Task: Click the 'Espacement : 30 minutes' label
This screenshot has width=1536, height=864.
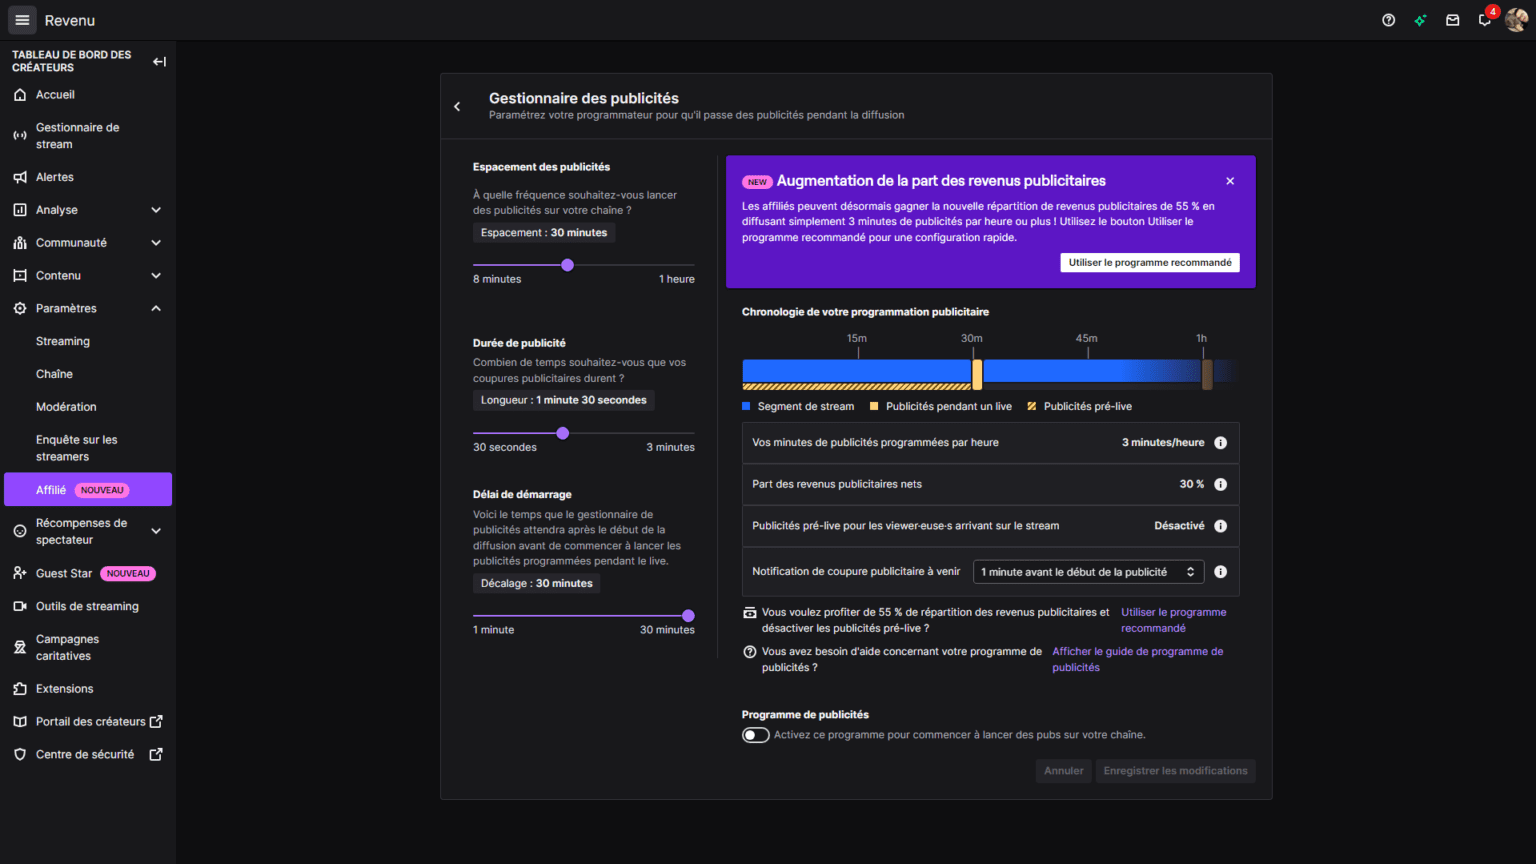Action: pyautogui.click(x=544, y=233)
